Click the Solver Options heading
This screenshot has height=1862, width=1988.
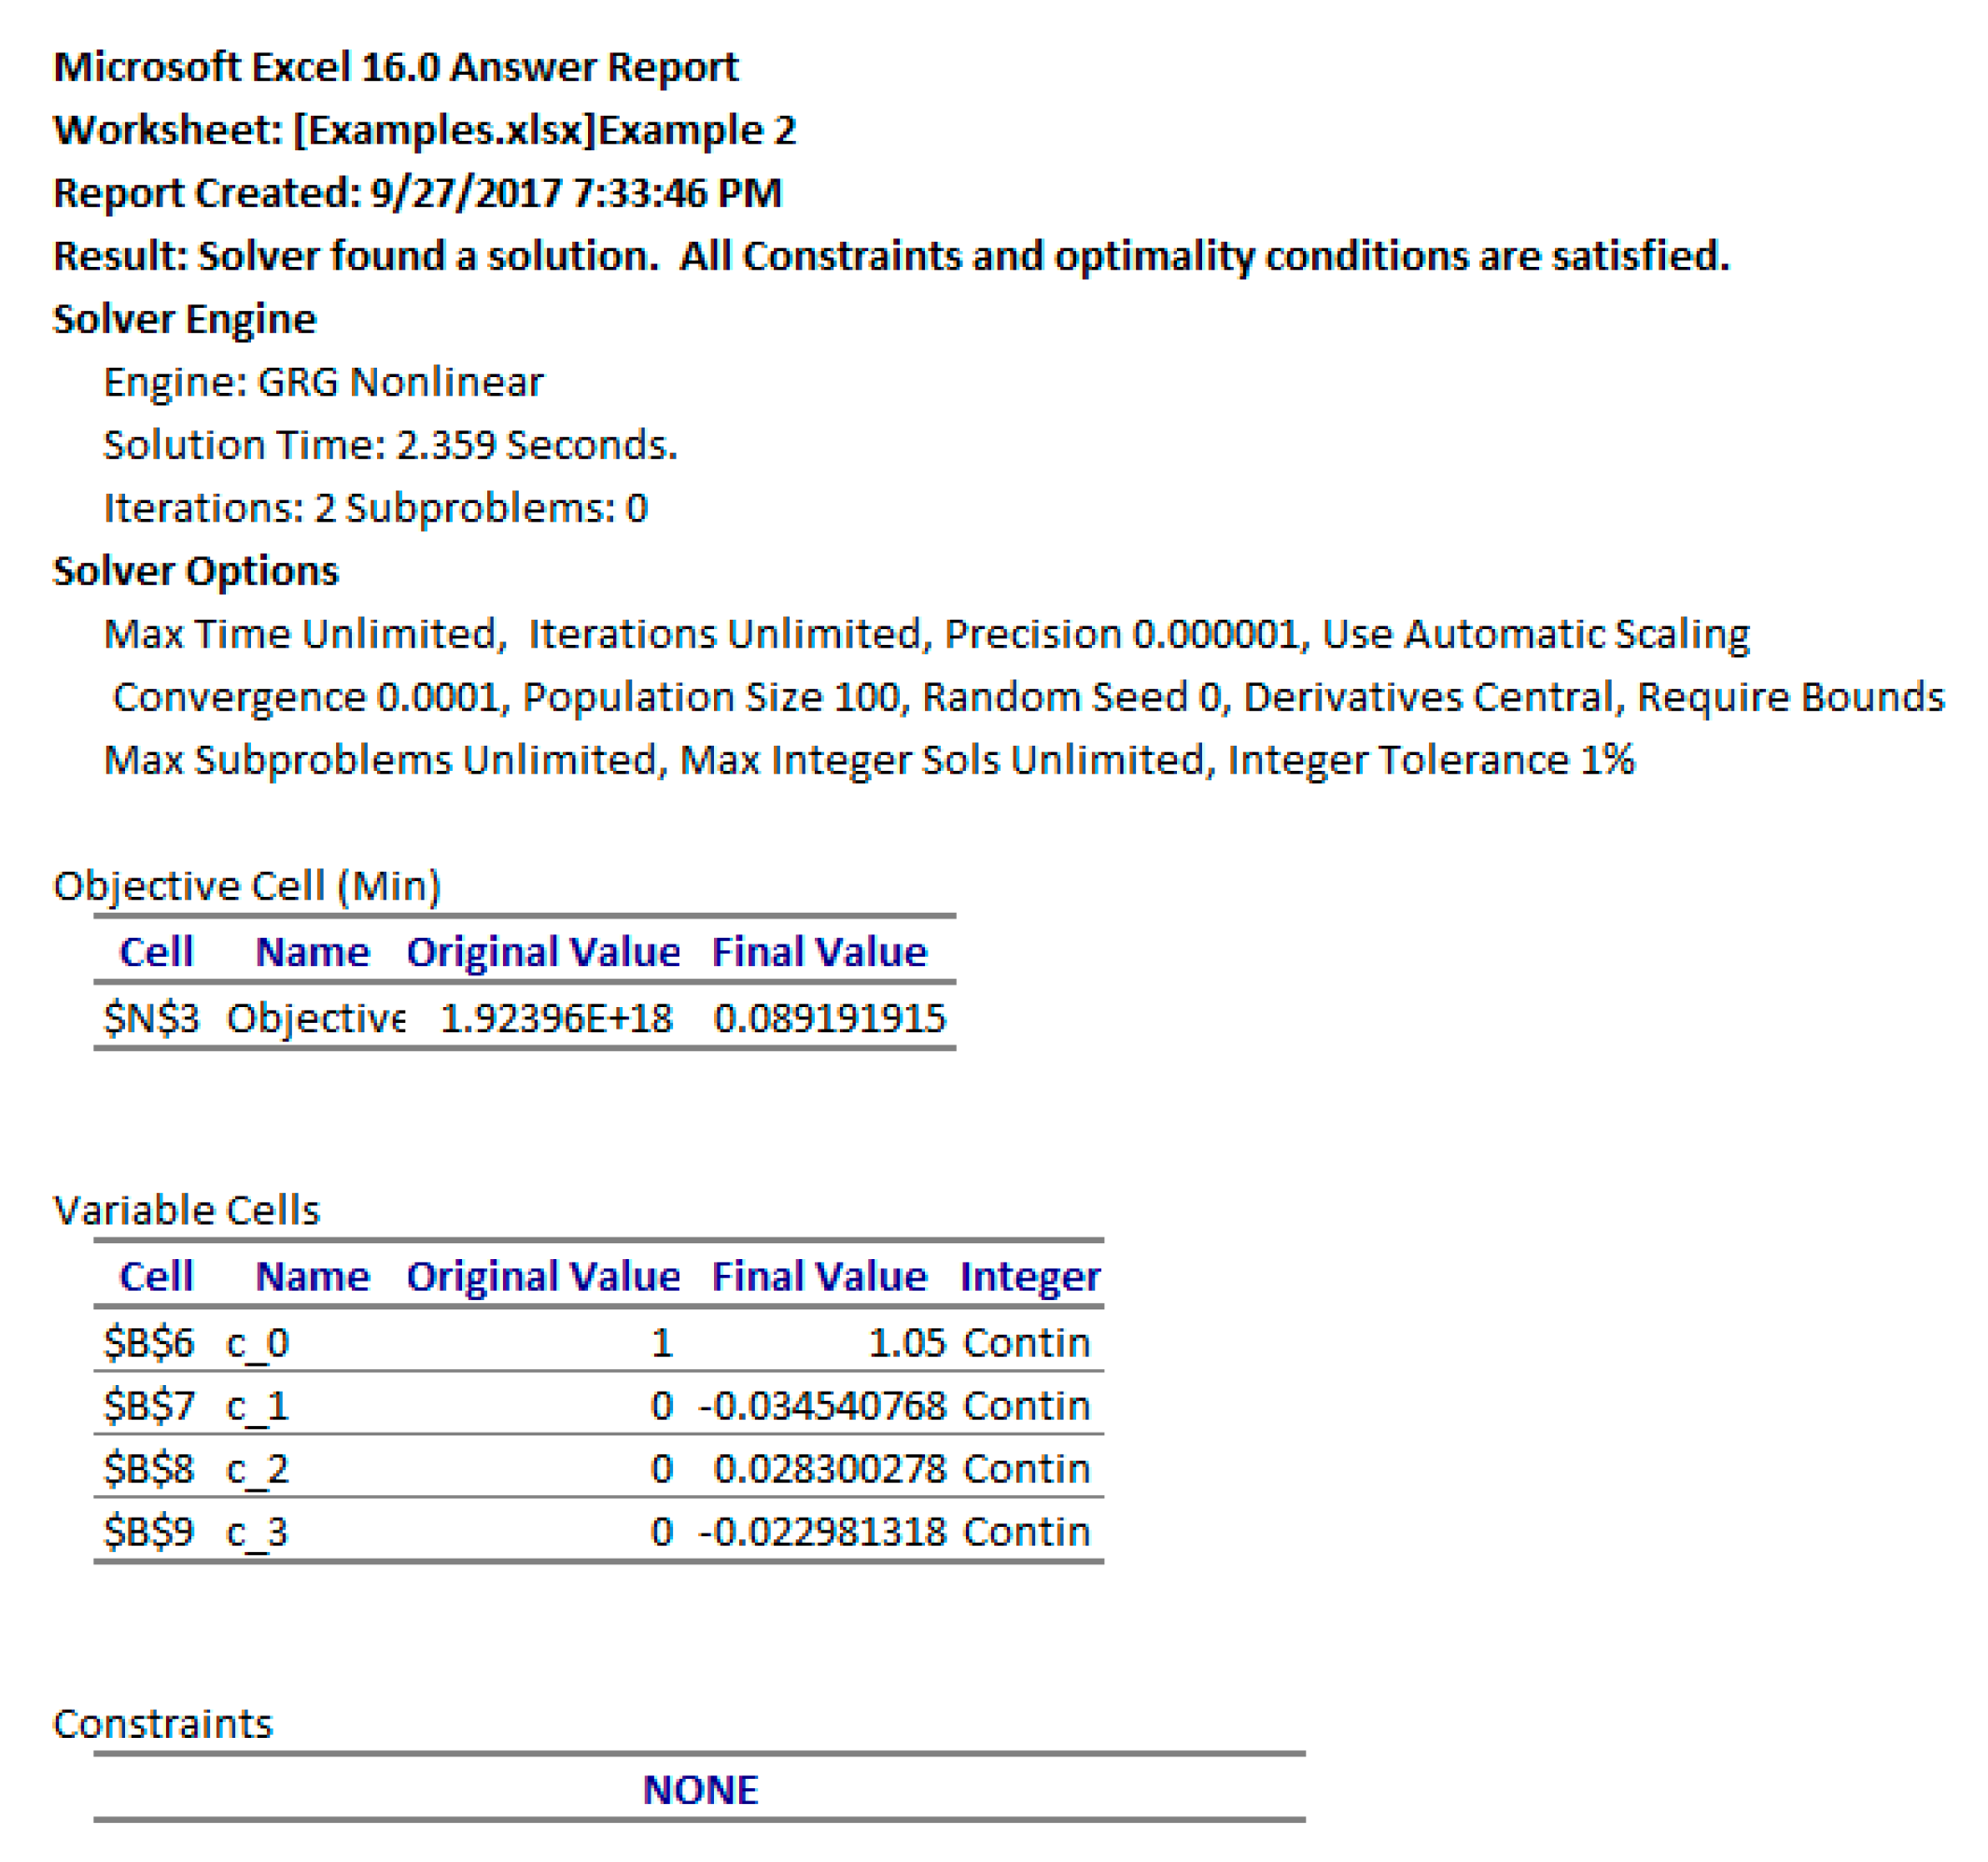[x=195, y=571]
